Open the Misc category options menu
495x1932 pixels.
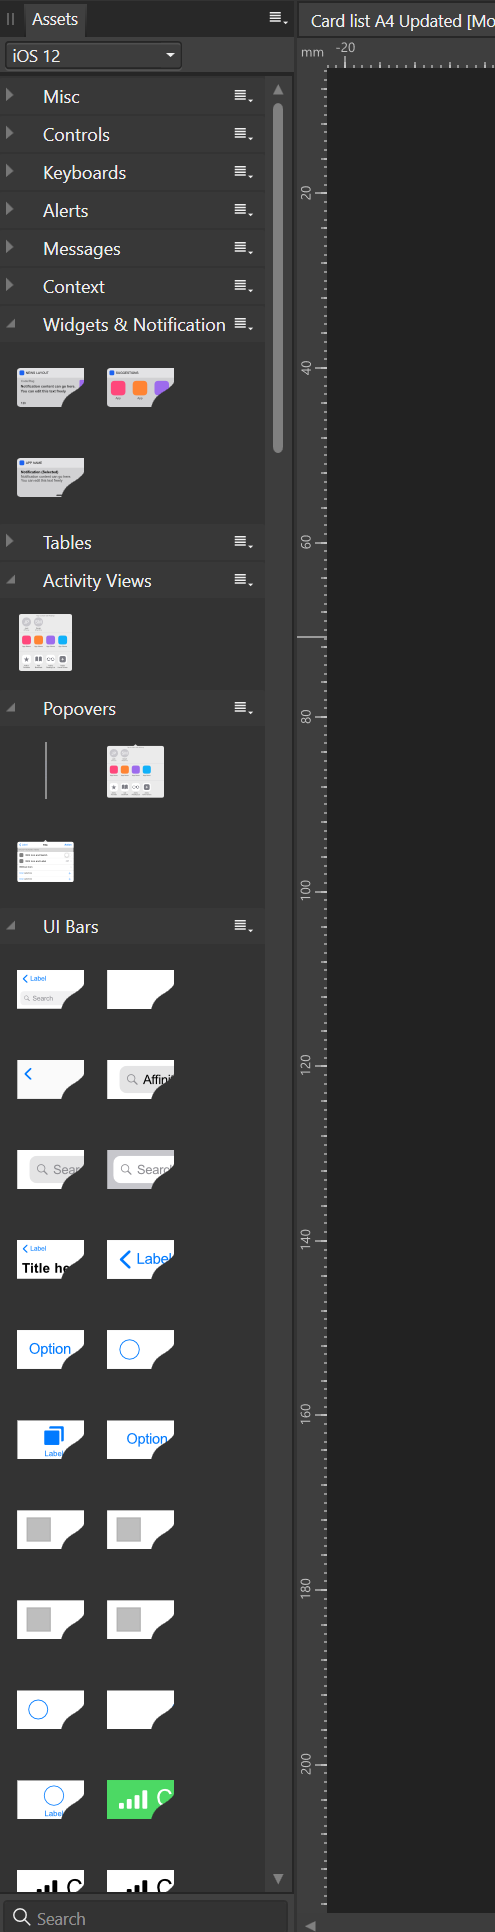tap(243, 97)
